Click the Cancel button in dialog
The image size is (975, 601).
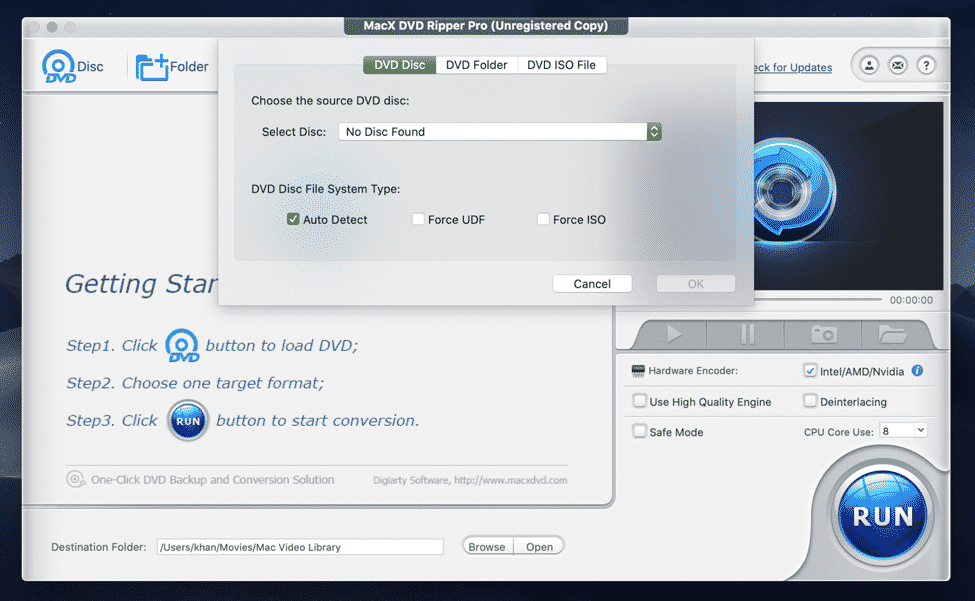pyautogui.click(x=592, y=284)
